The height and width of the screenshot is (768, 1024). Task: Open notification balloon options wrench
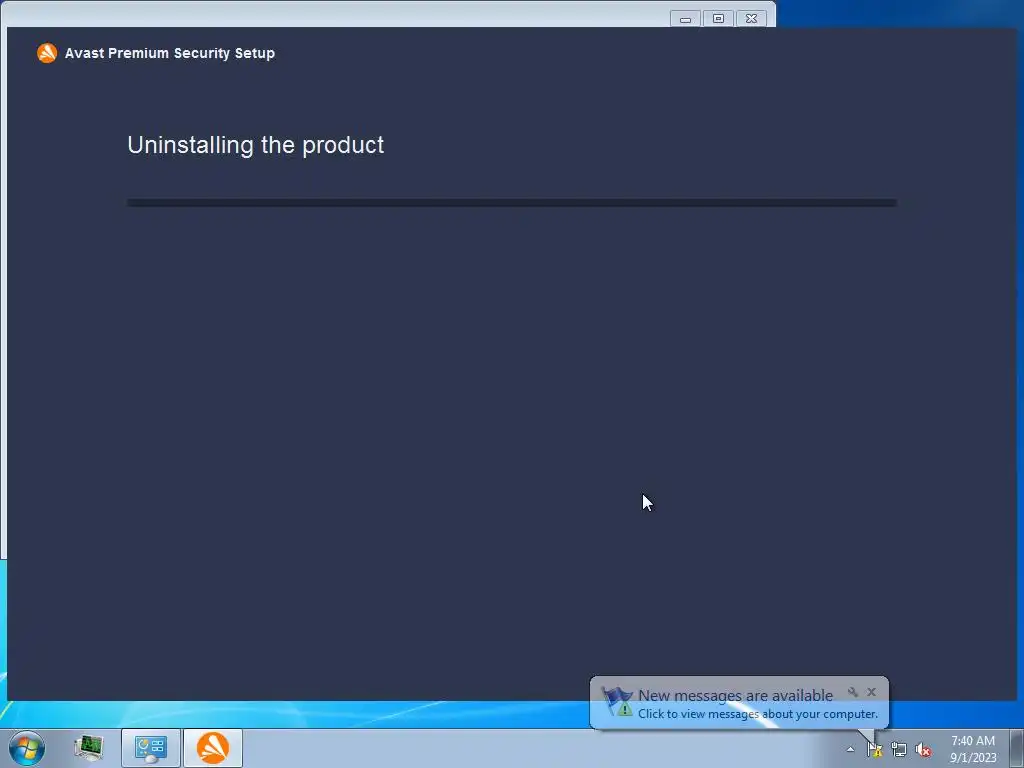coord(852,692)
